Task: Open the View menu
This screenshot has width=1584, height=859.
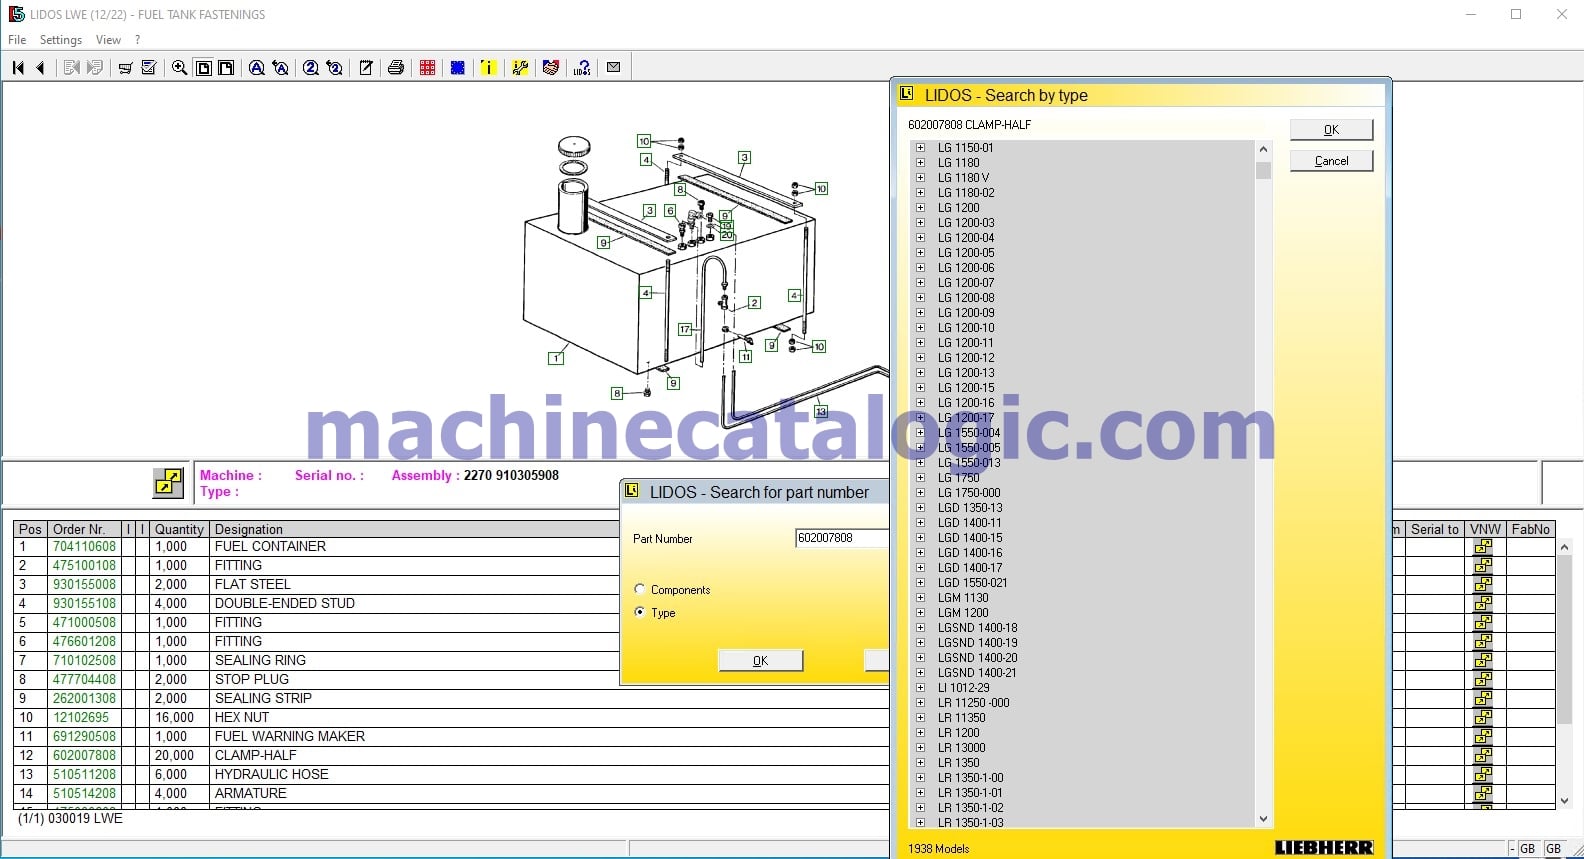Action: [x=108, y=40]
